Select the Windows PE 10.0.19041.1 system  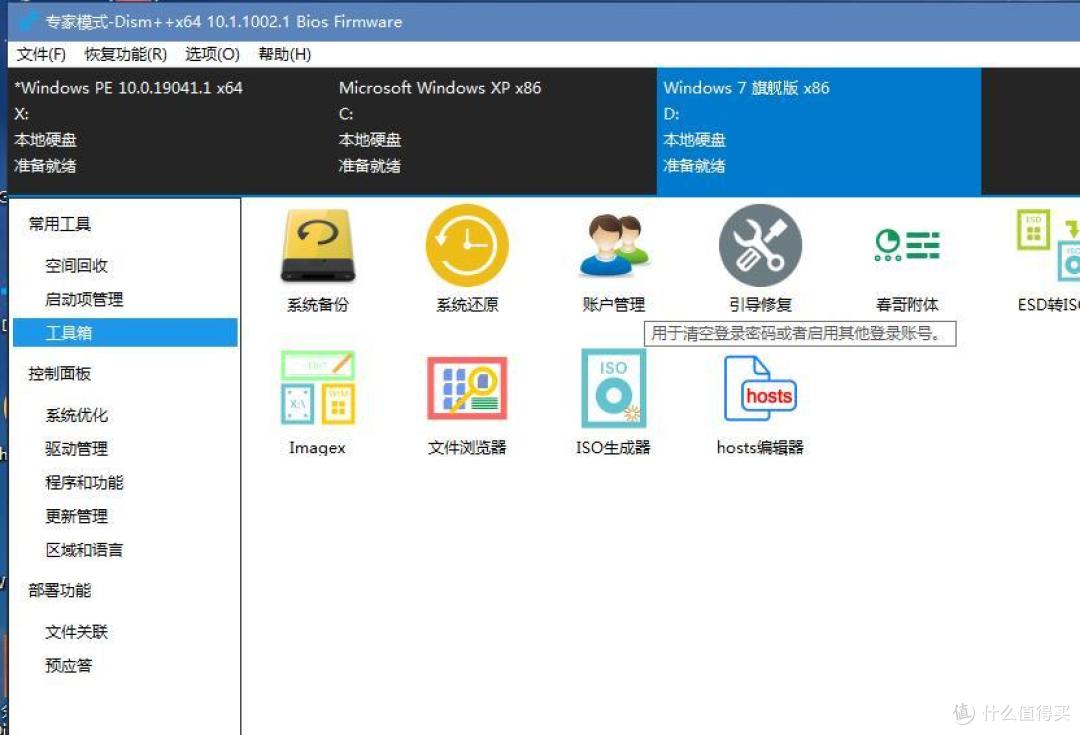coord(169,131)
